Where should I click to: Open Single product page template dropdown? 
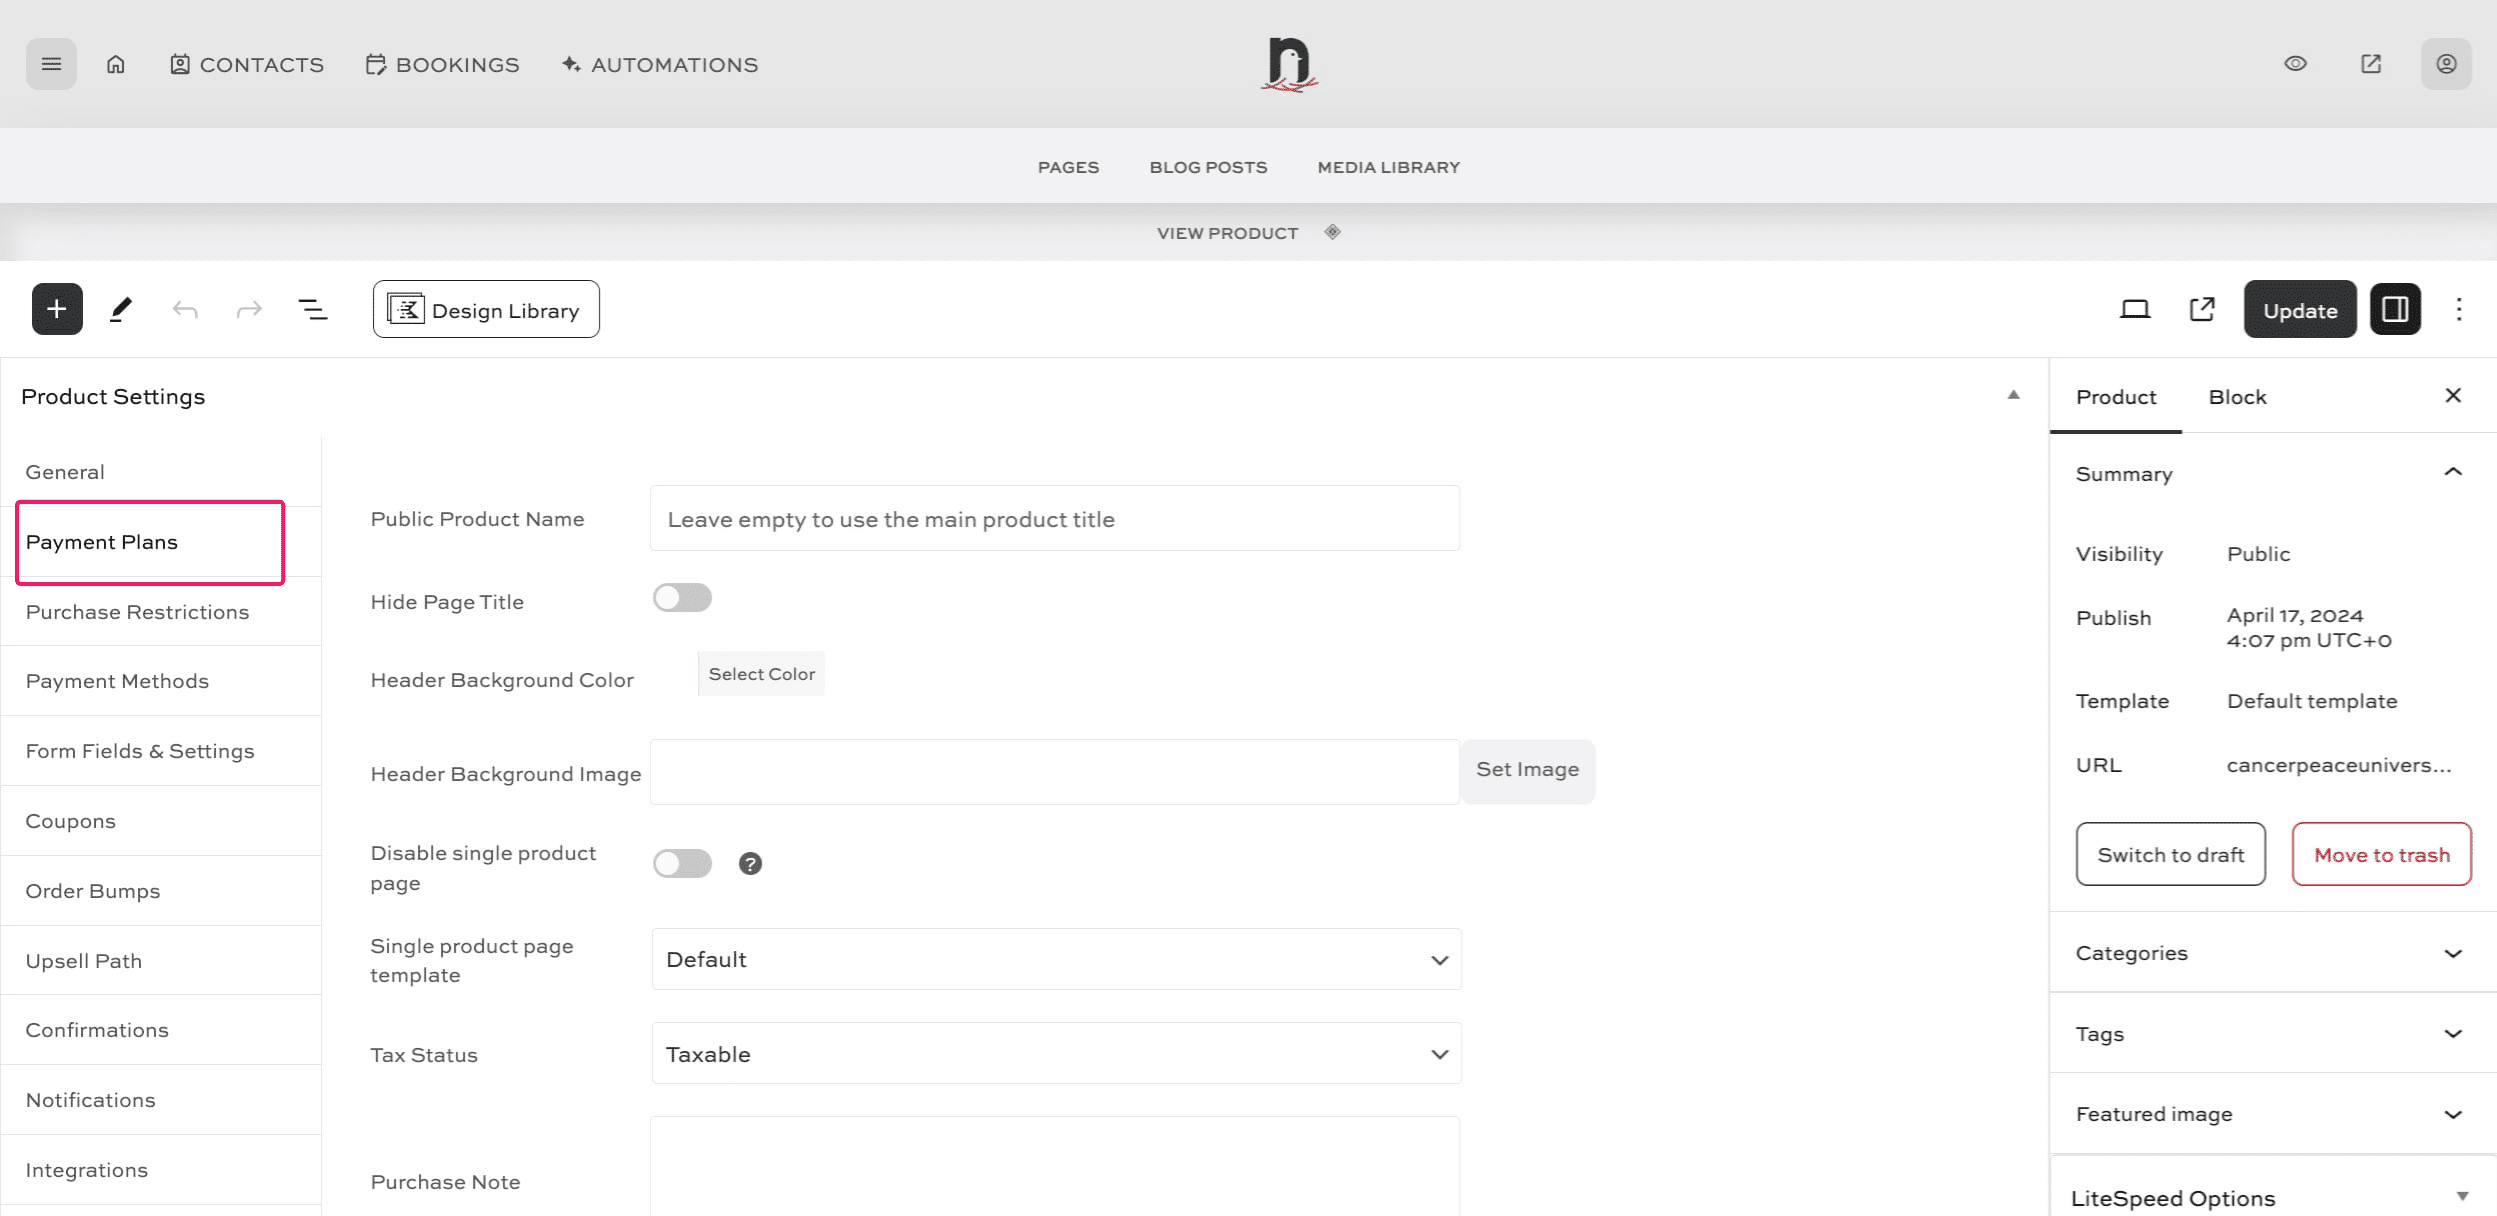[1056, 960]
